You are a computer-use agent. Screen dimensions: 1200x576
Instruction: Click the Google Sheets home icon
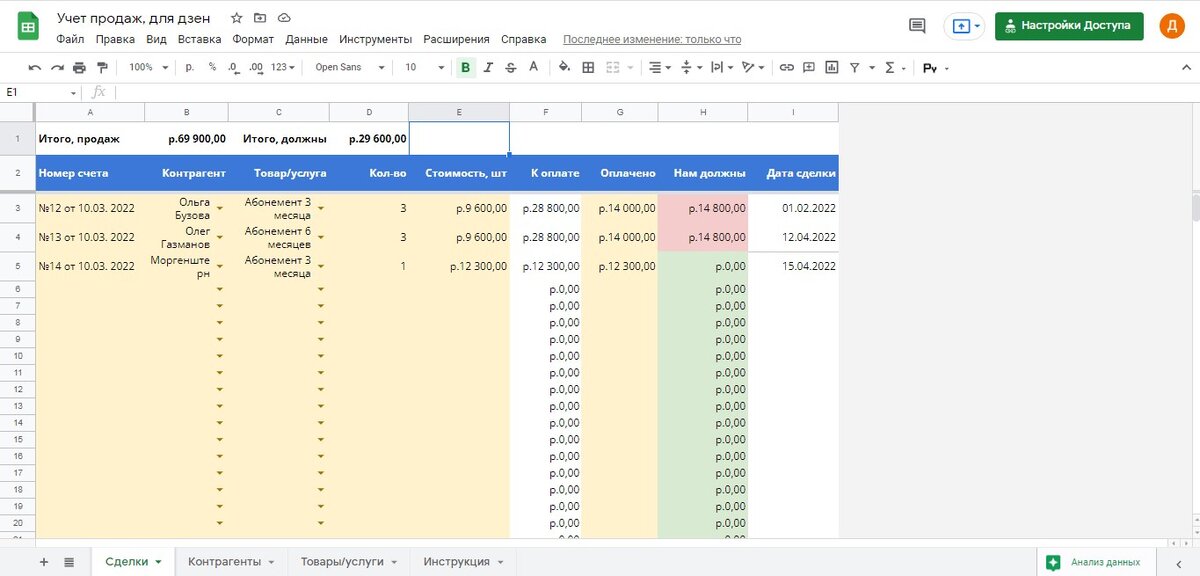pyautogui.click(x=27, y=27)
